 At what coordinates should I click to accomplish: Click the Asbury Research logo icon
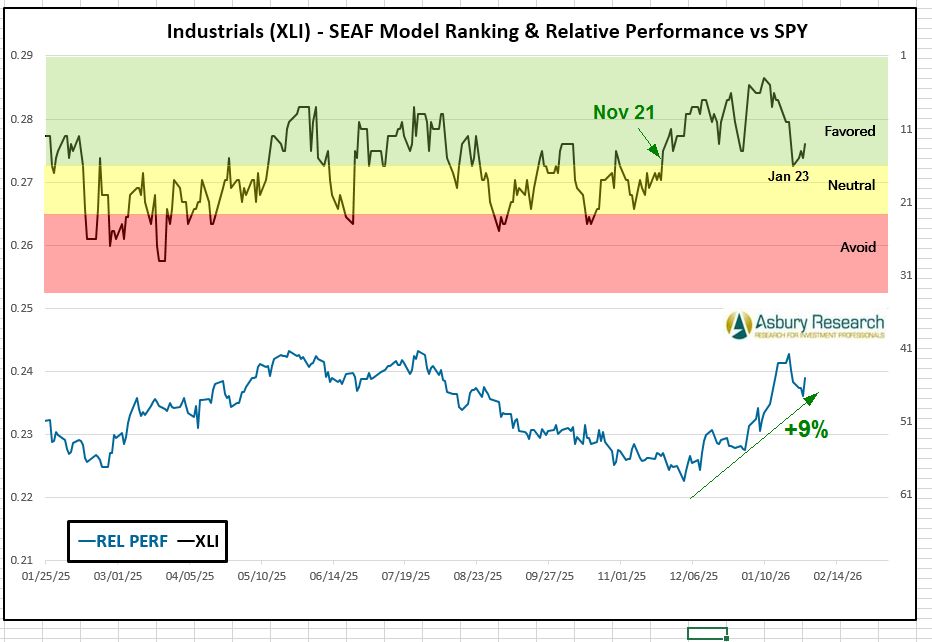741,323
